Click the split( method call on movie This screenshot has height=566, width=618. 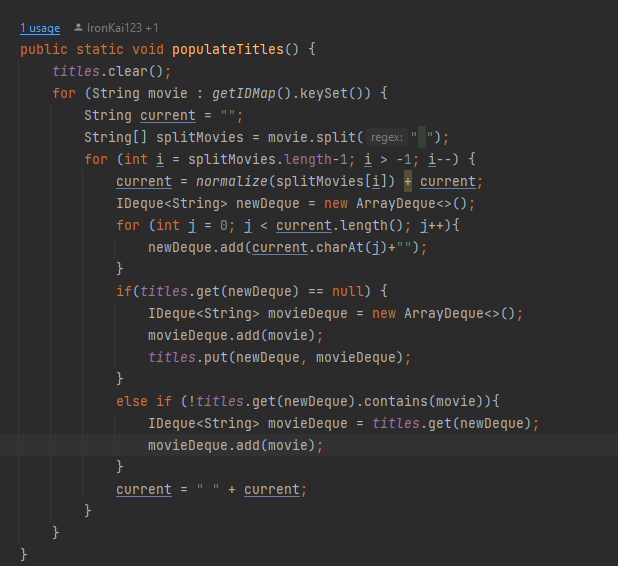[x=340, y=137]
